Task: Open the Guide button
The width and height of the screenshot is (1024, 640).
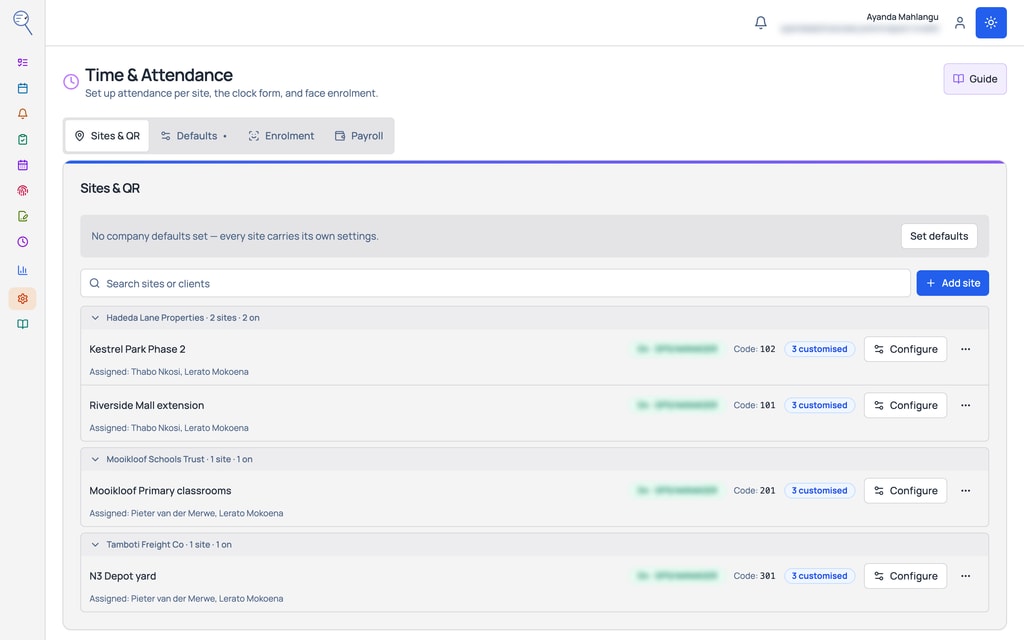Action: [974, 79]
